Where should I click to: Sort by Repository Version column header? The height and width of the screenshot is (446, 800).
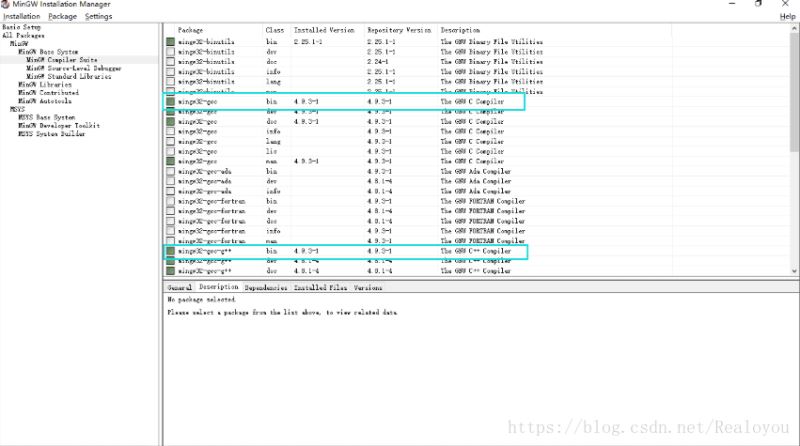point(401,30)
